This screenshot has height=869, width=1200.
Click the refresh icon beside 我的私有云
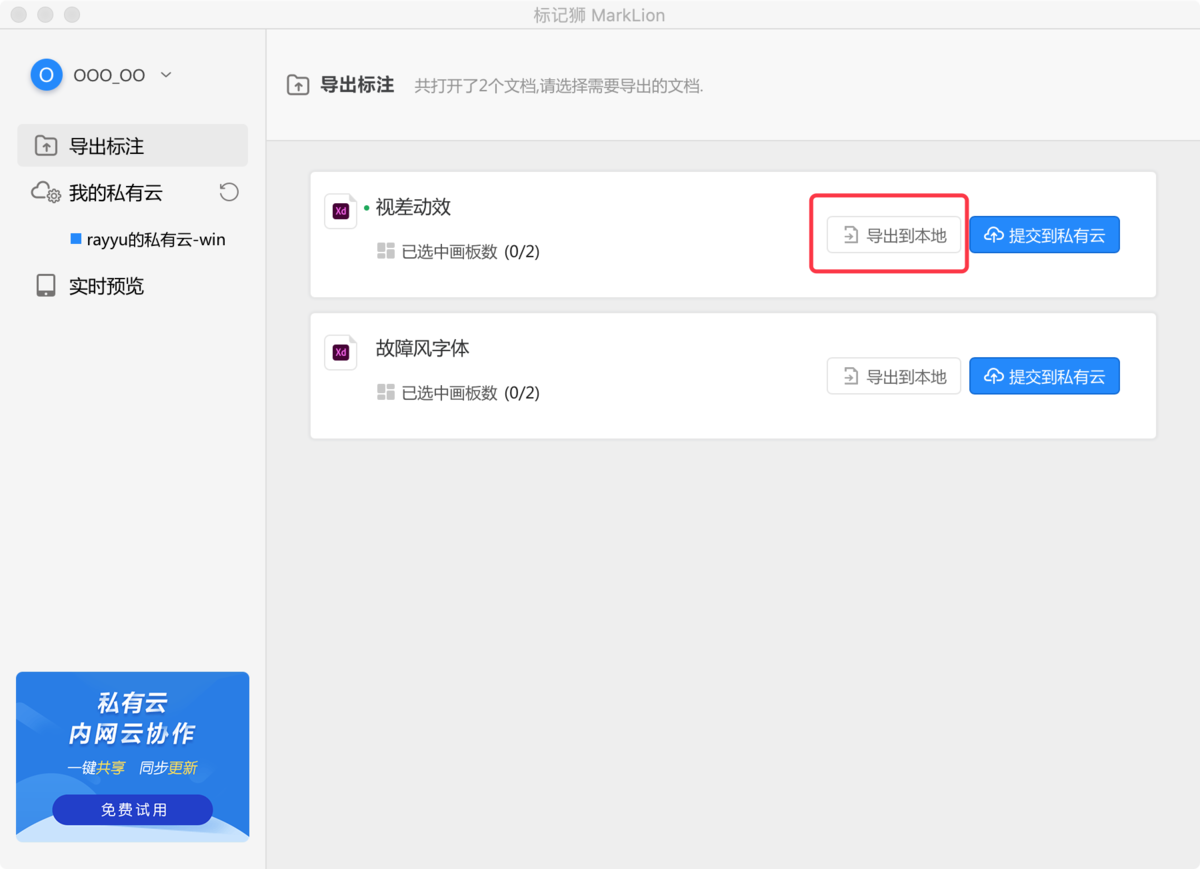tap(229, 192)
